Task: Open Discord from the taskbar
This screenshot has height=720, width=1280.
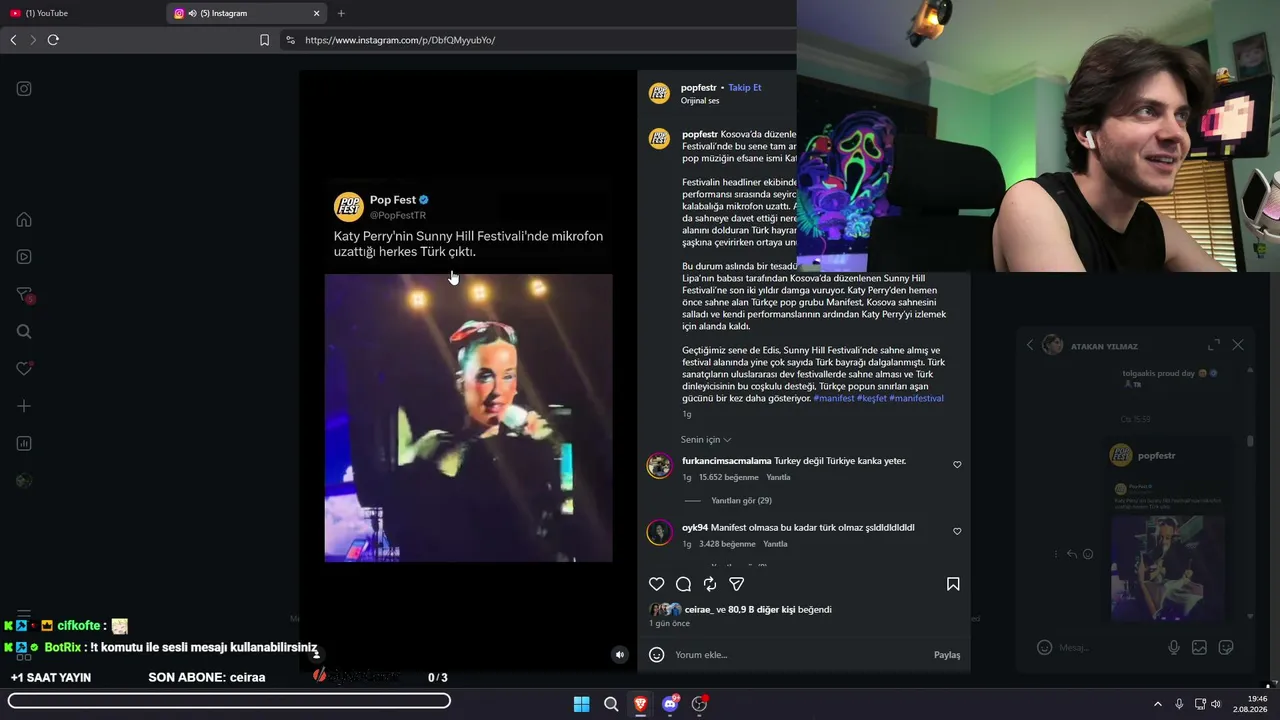Action: click(x=670, y=704)
